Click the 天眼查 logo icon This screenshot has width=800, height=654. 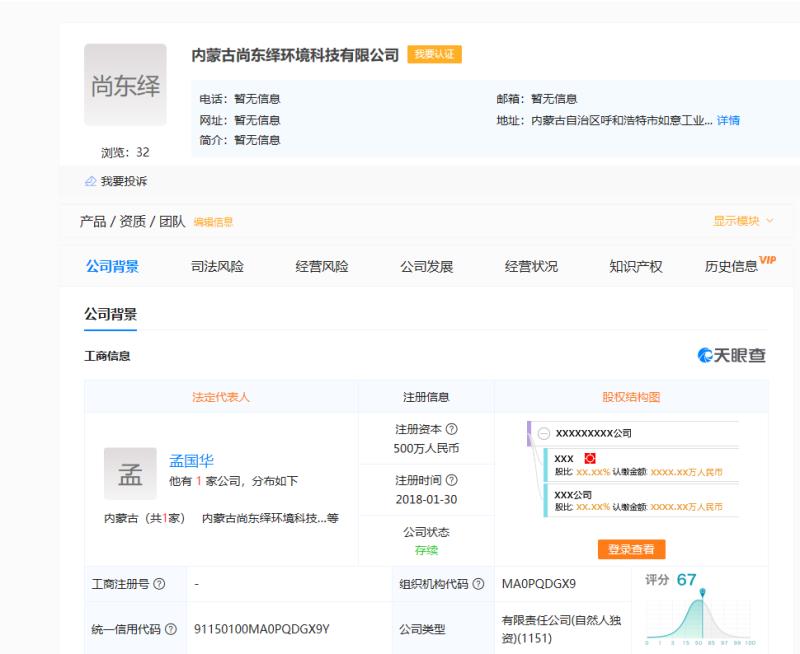coord(706,356)
